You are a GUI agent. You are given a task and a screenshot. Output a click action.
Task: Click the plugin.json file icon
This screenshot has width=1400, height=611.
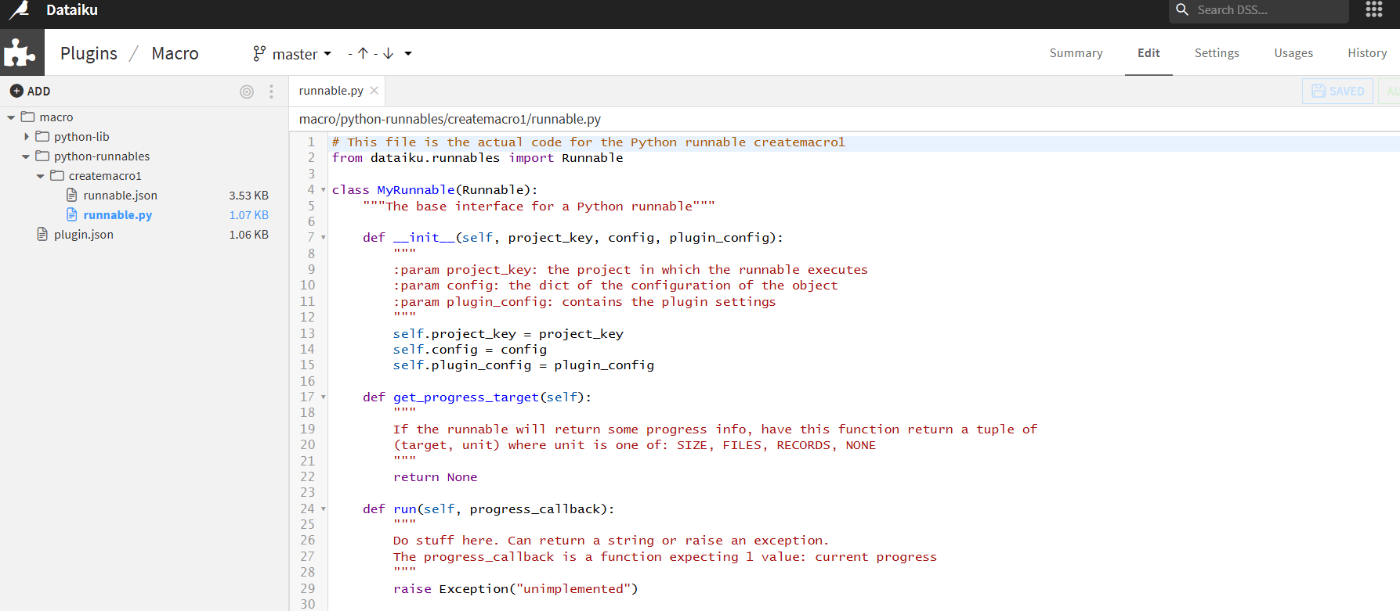[x=42, y=234]
